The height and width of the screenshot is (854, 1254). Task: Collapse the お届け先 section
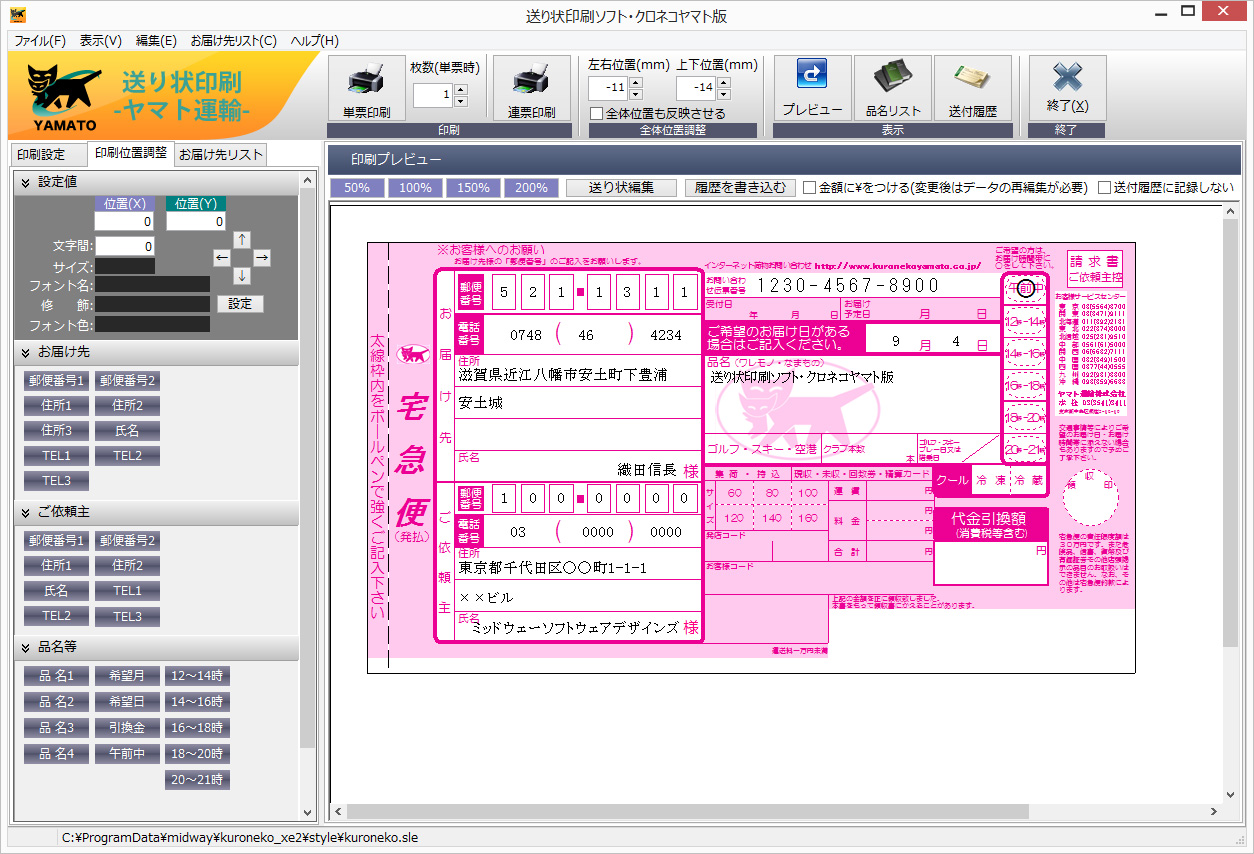tap(26, 353)
